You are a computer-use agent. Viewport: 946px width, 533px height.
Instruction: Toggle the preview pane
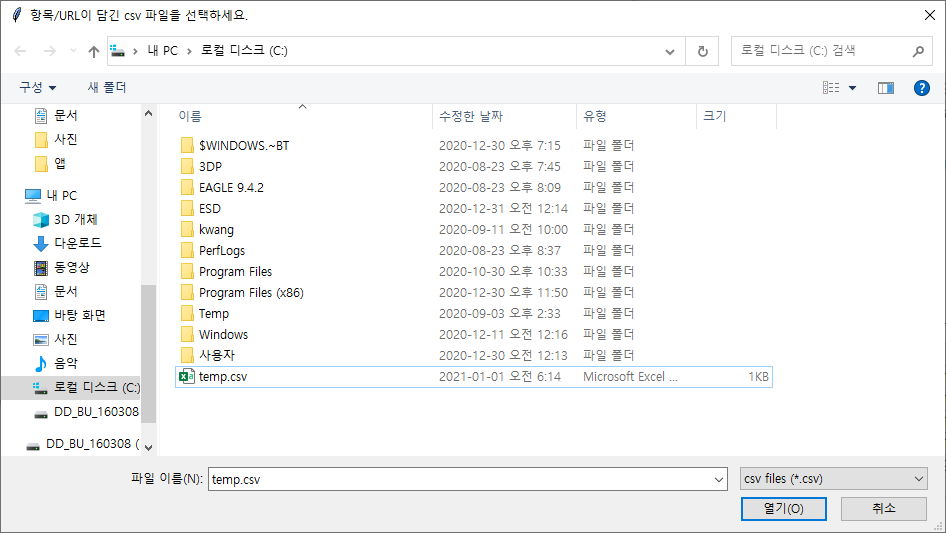[x=886, y=88]
